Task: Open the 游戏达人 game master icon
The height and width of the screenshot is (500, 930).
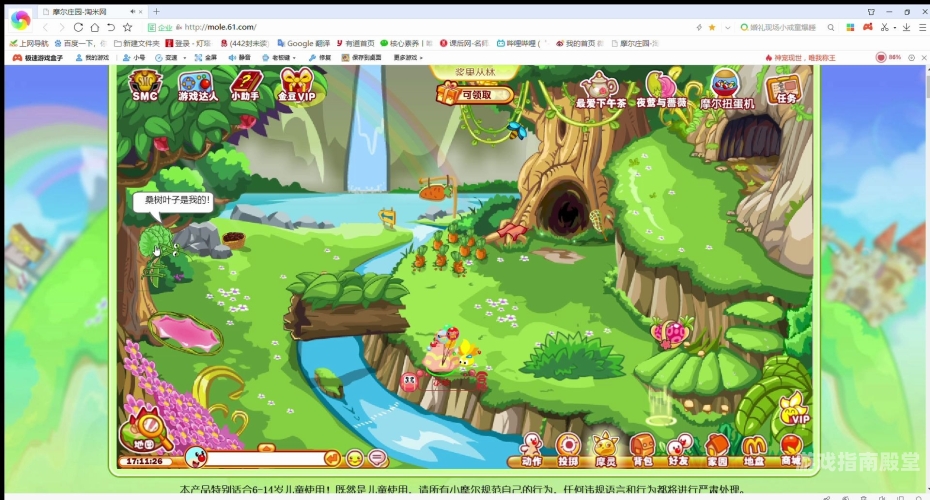Action: pos(197,86)
